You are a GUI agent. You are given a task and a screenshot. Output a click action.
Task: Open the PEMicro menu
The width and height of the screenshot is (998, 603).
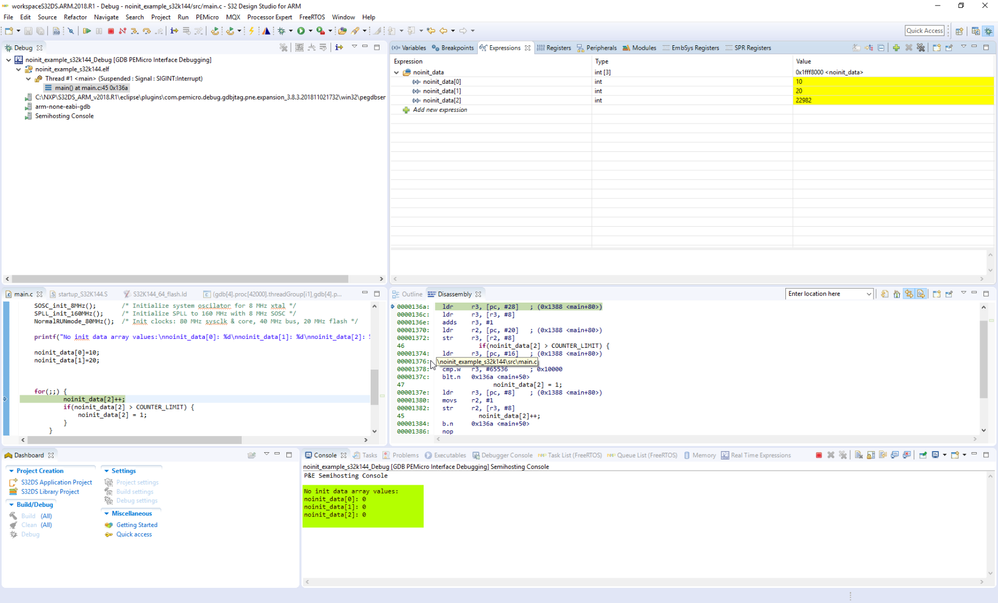click(x=207, y=17)
